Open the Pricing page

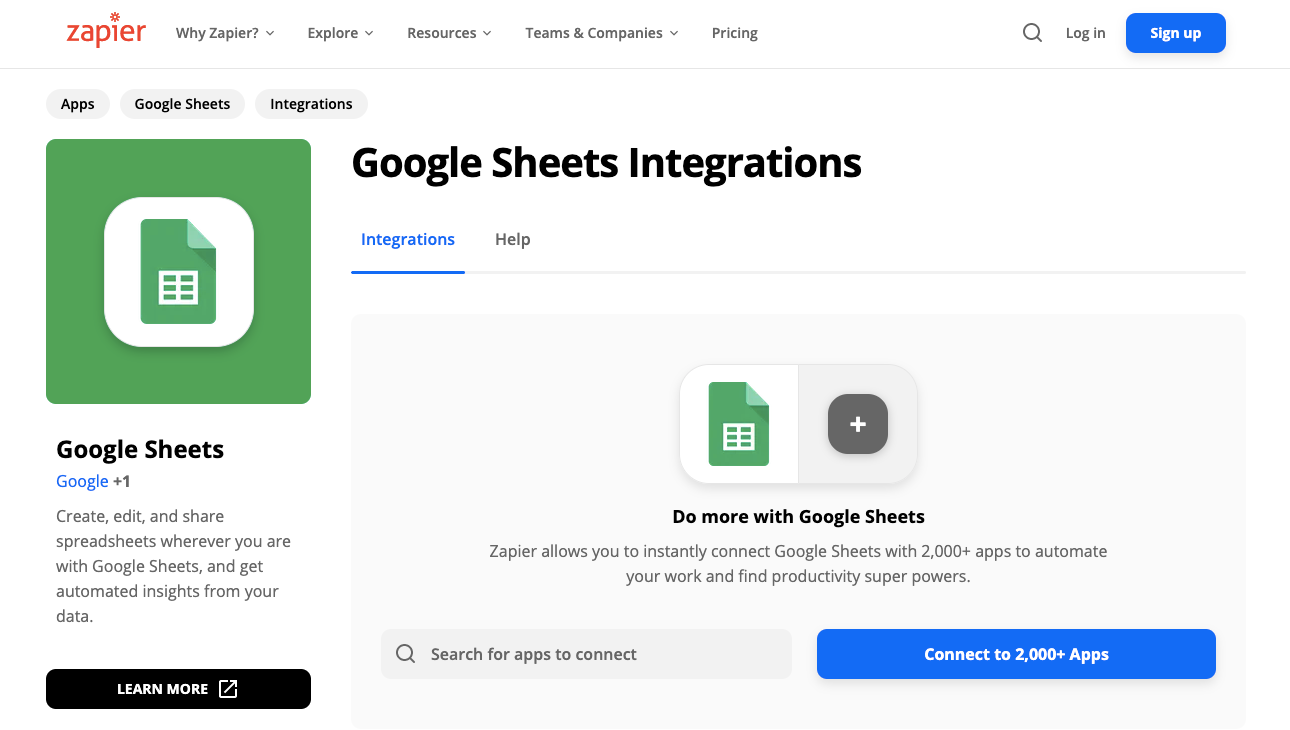(x=735, y=32)
